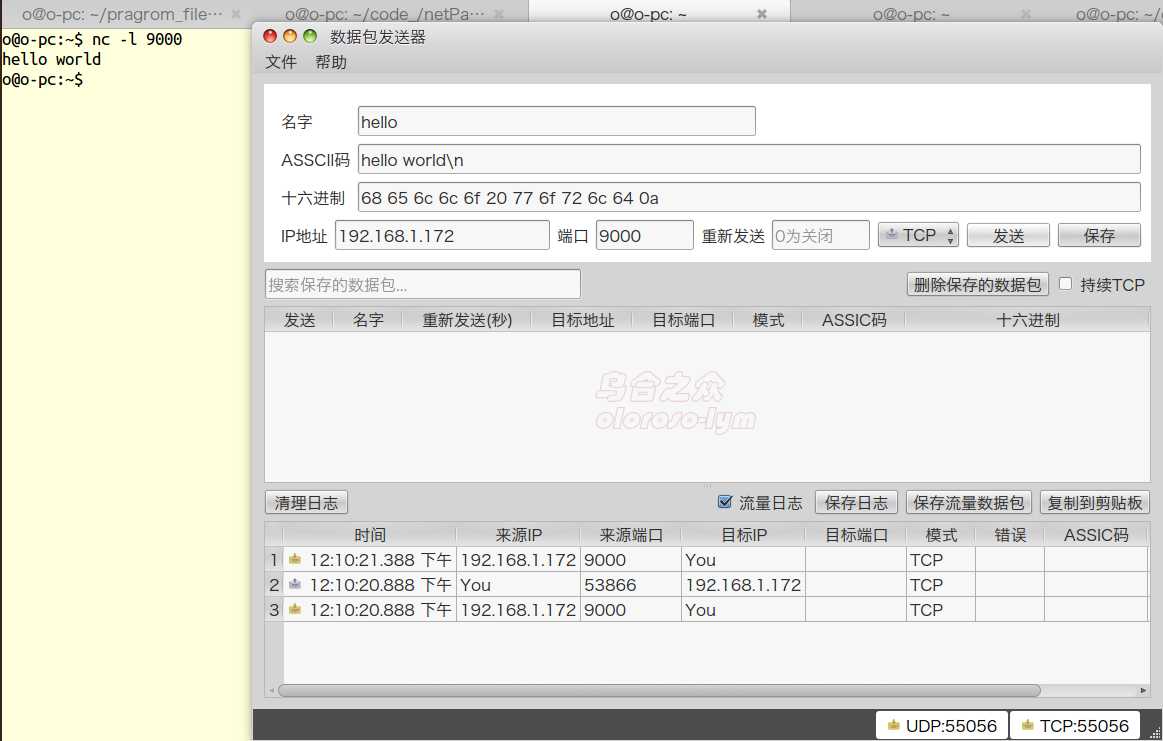This screenshot has width=1163, height=741.
Task: Click the received-packet icon in log row 1
Action: pos(294,559)
